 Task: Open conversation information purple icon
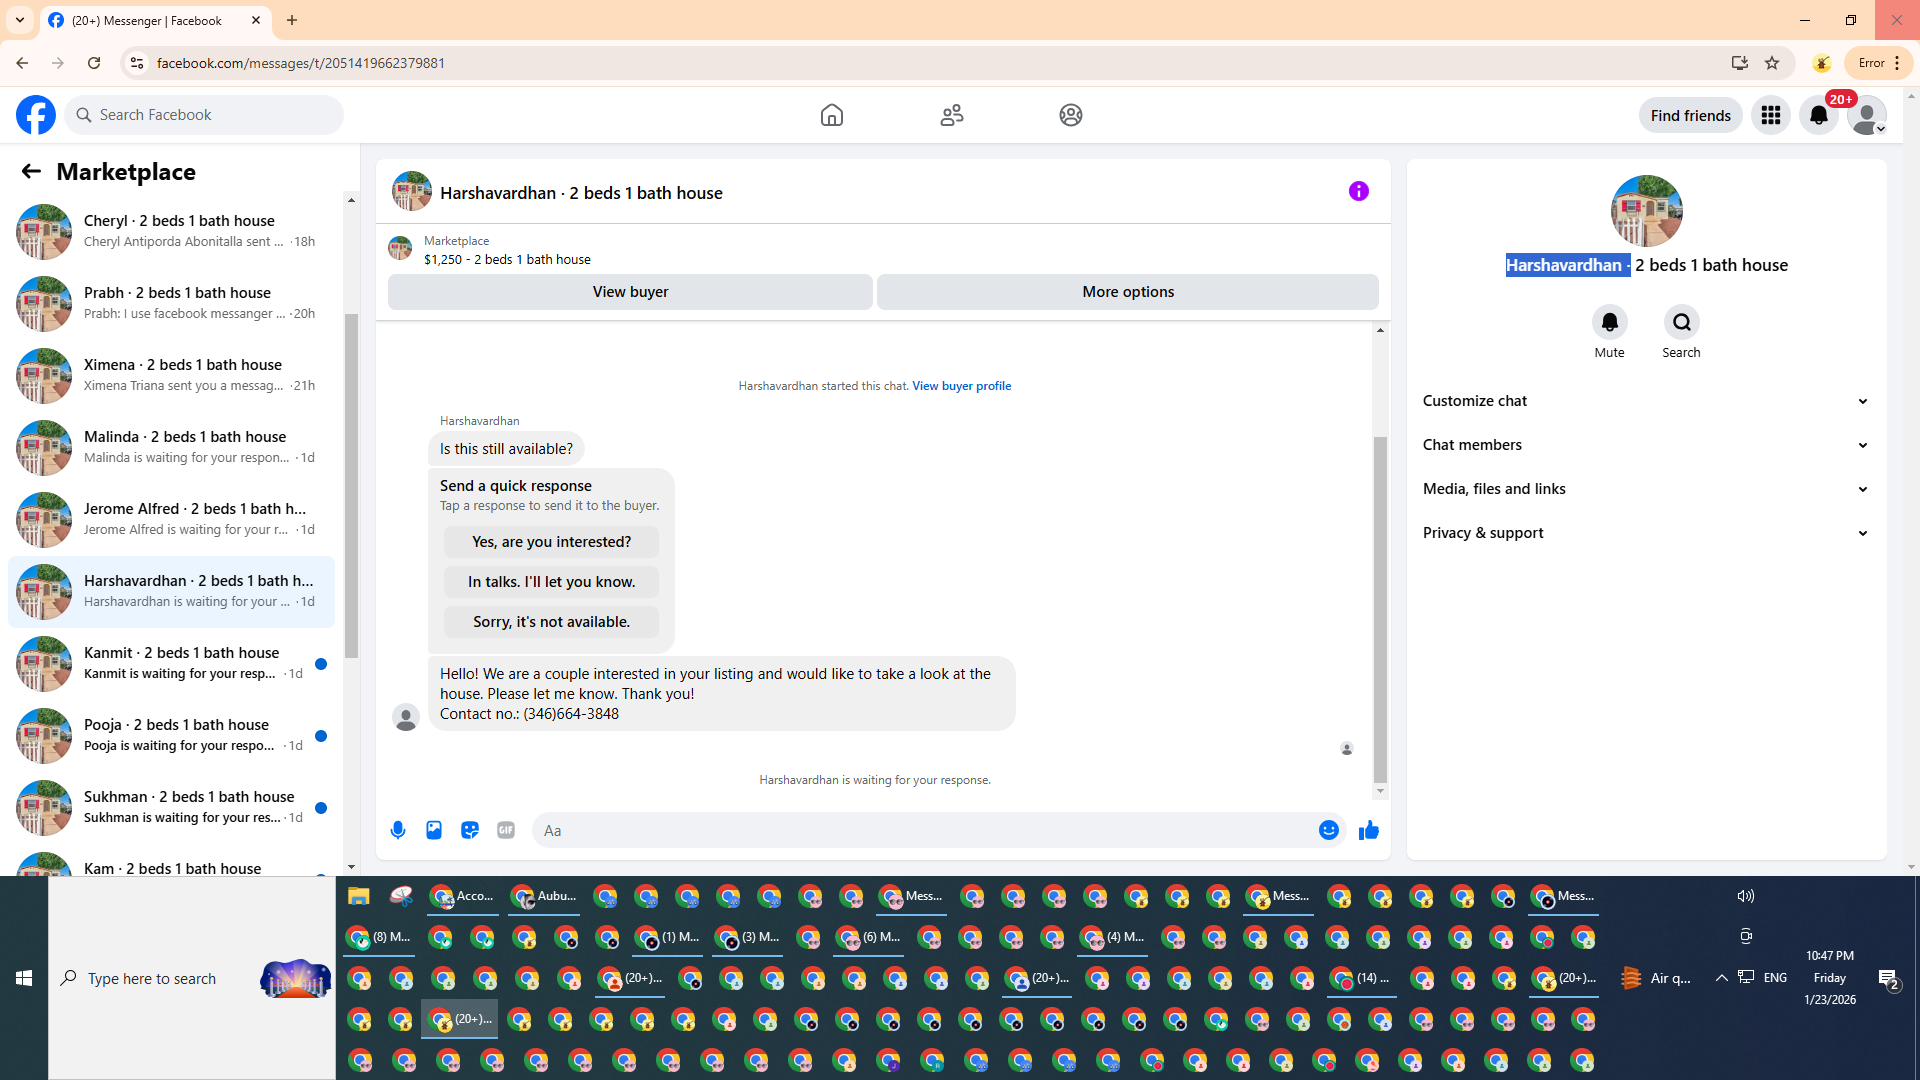(x=1358, y=191)
